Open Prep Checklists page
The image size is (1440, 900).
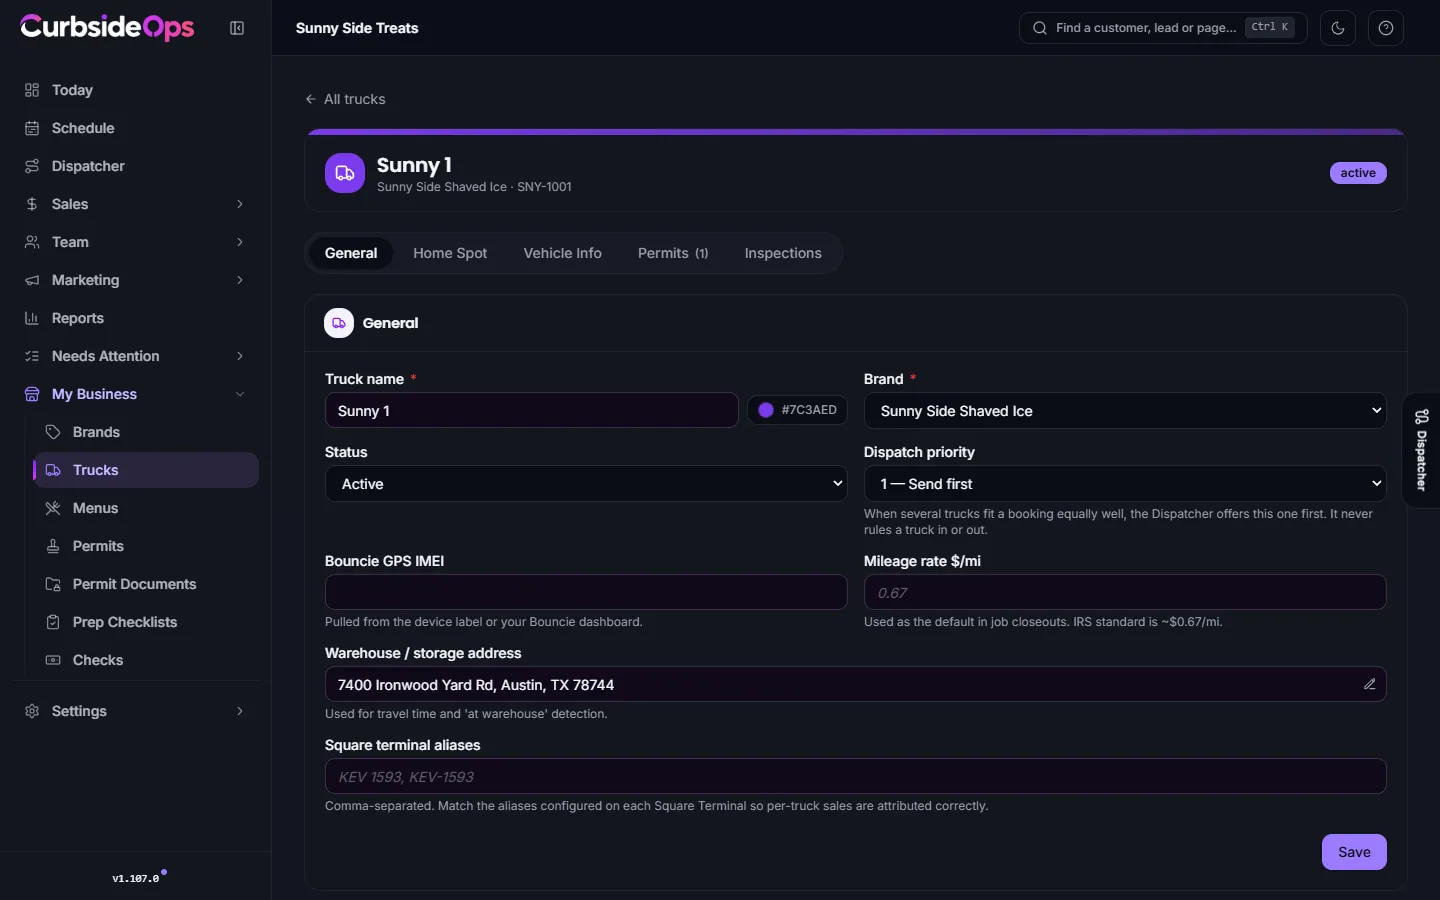tap(146, 622)
